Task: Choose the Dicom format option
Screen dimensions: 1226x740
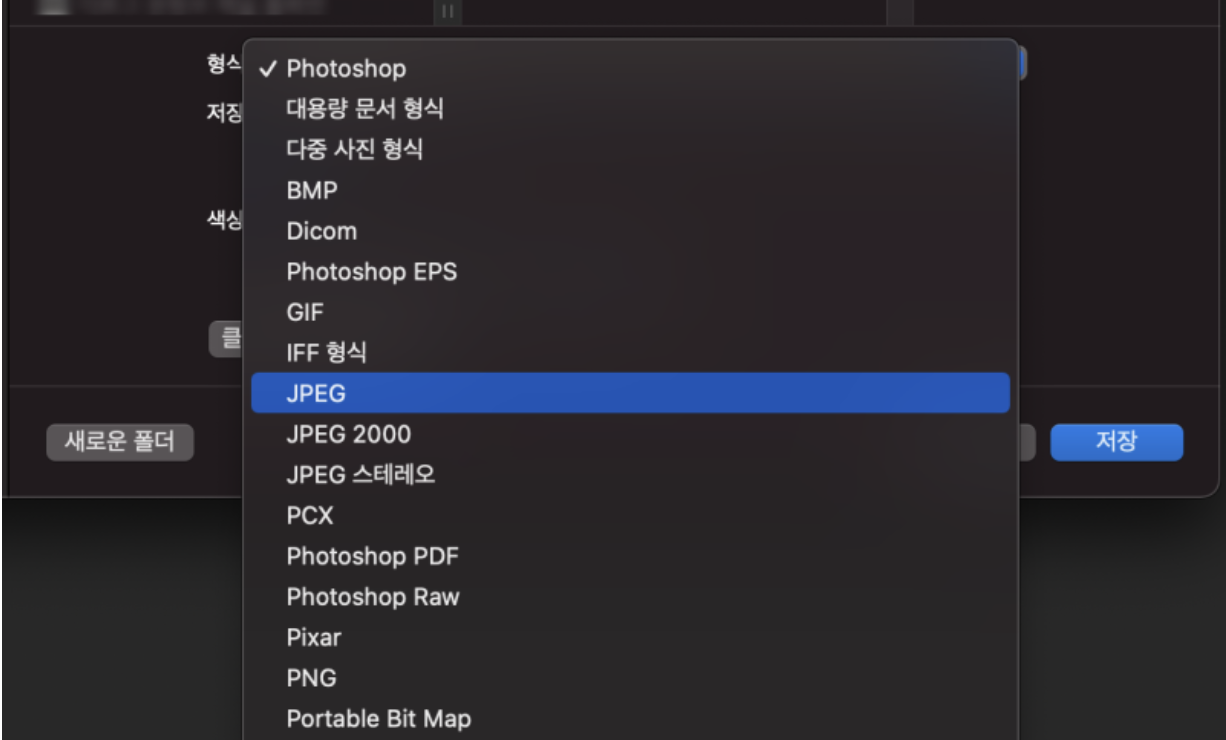Action: (x=321, y=231)
